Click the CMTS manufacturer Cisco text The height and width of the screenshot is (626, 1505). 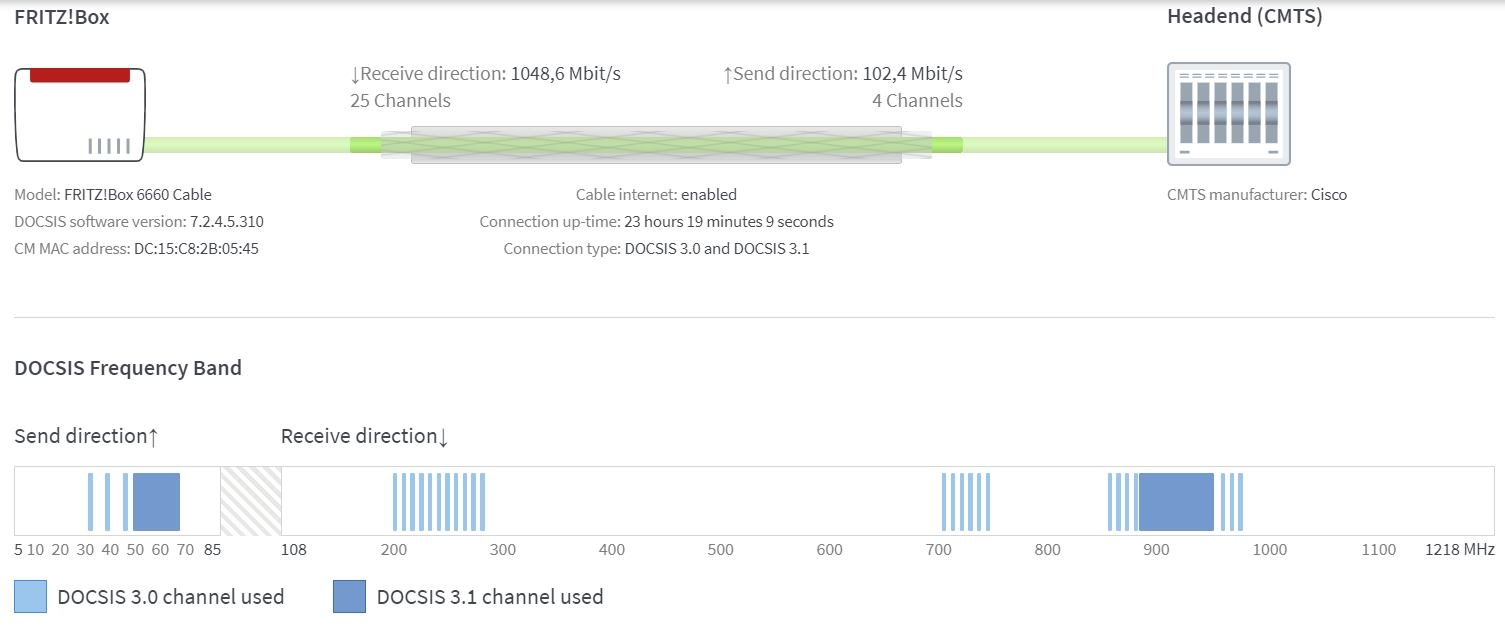(1329, 195)
